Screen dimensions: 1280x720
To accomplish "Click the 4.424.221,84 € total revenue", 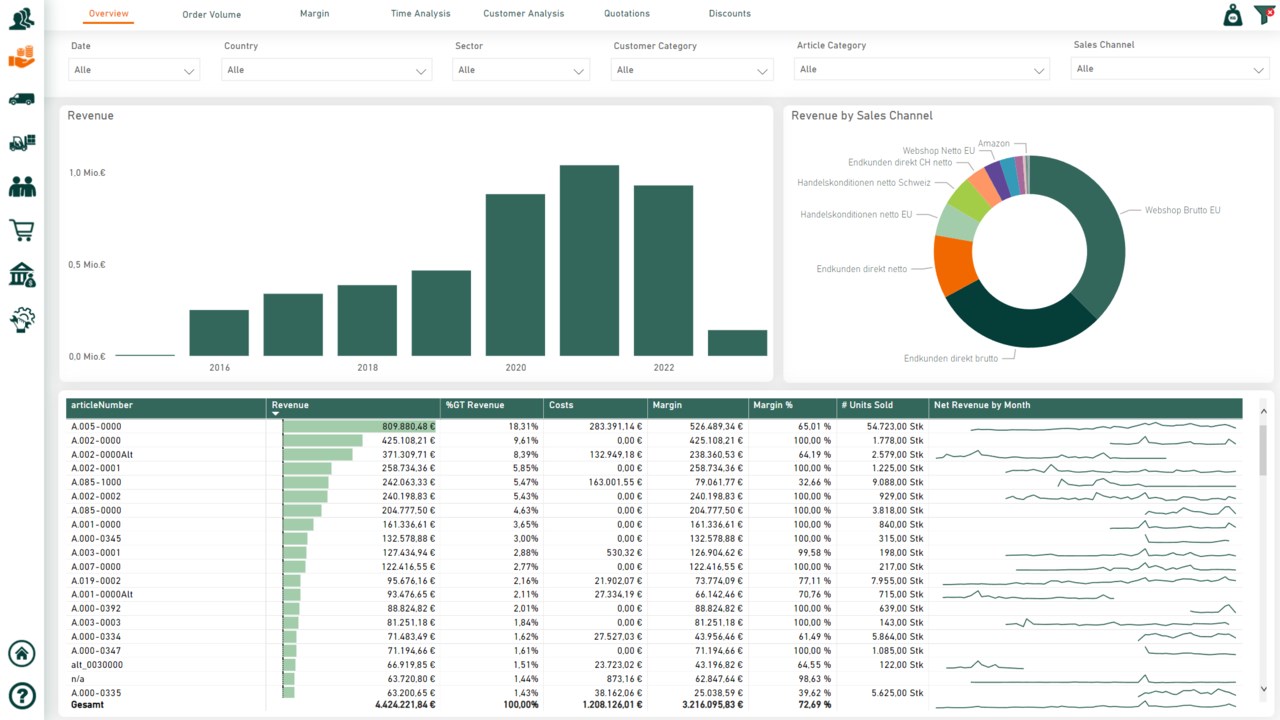I will (x=404, y=705).
